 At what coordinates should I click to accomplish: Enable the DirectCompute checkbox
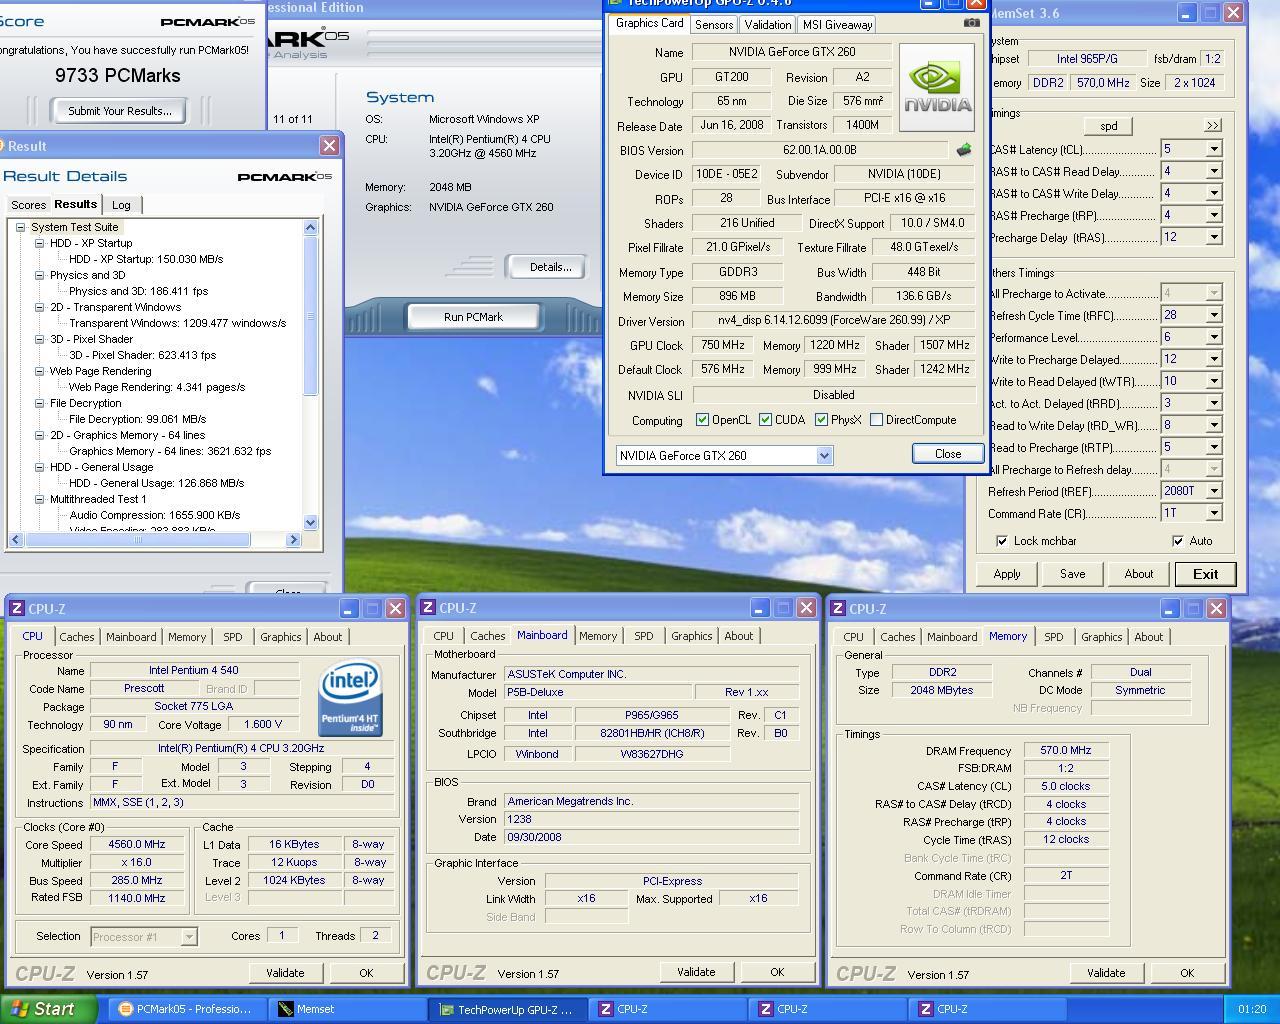pos(876,420)
